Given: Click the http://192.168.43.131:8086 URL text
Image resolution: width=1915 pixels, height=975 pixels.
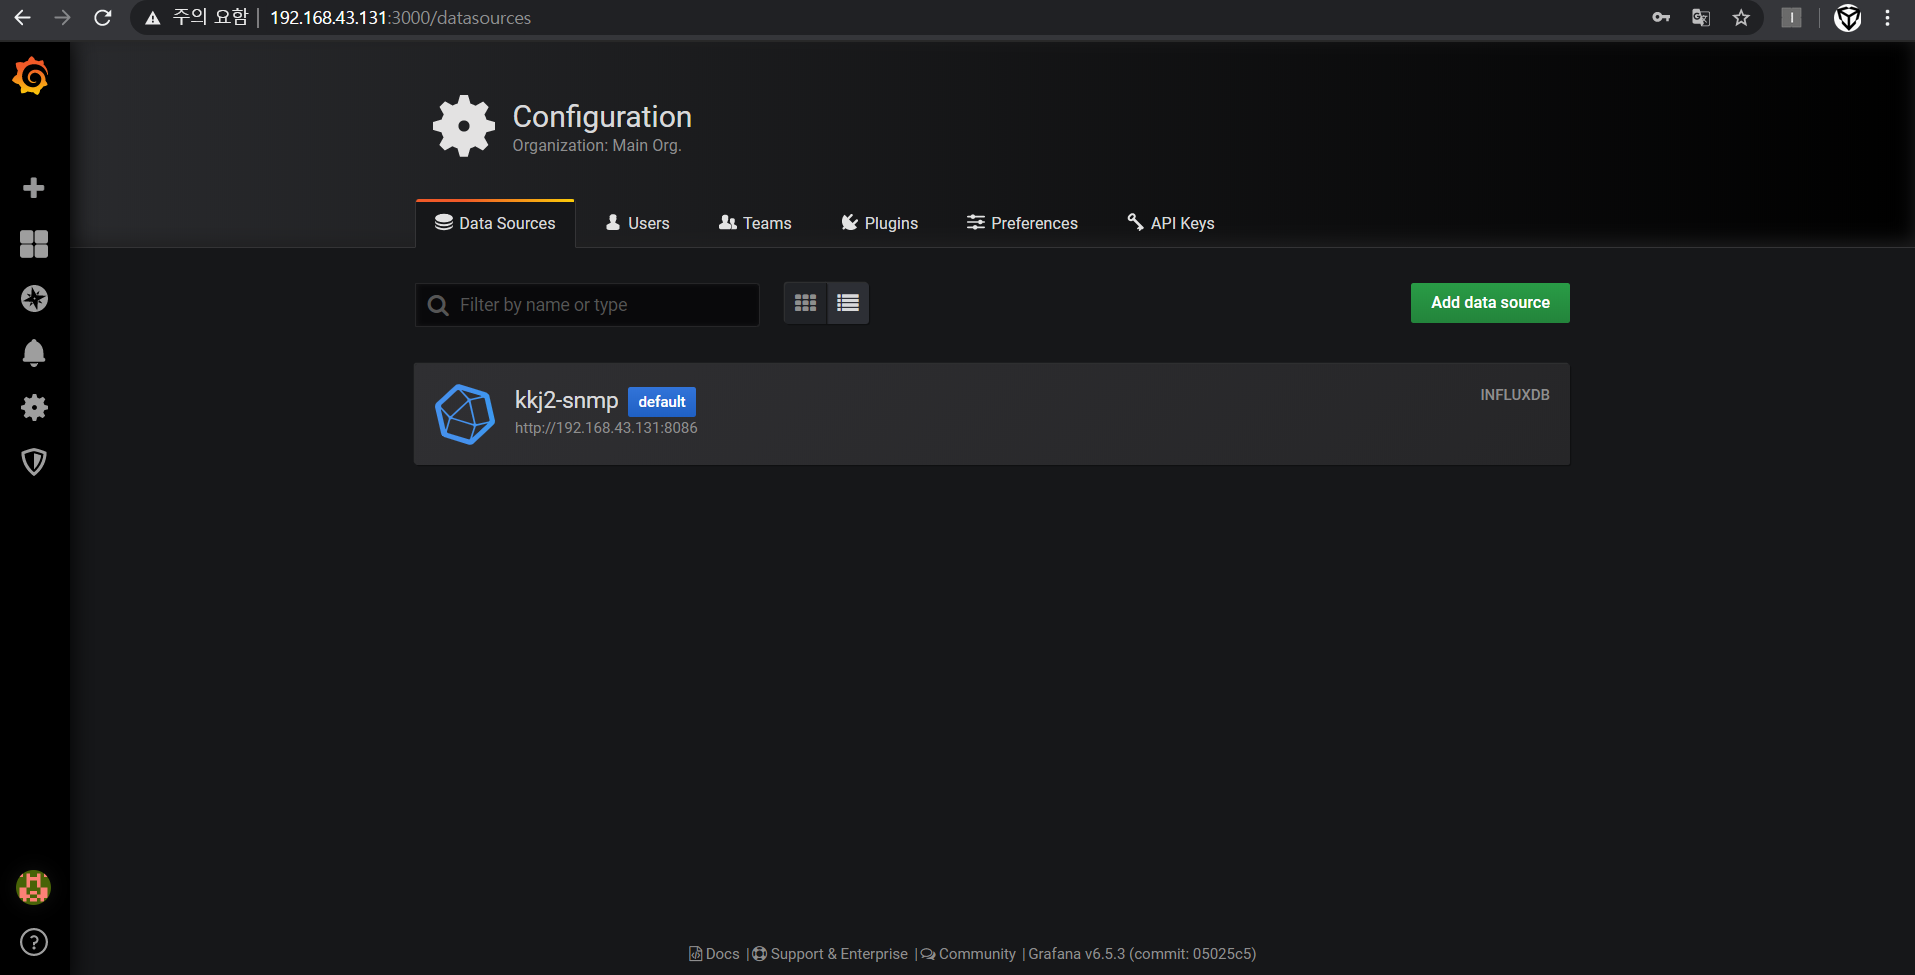Looking at the screenshot, I should (x=606, y=428).
